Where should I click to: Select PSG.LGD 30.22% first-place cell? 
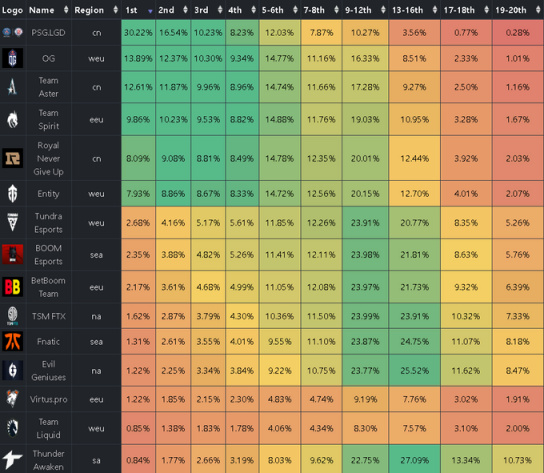[x=138, y=32]
